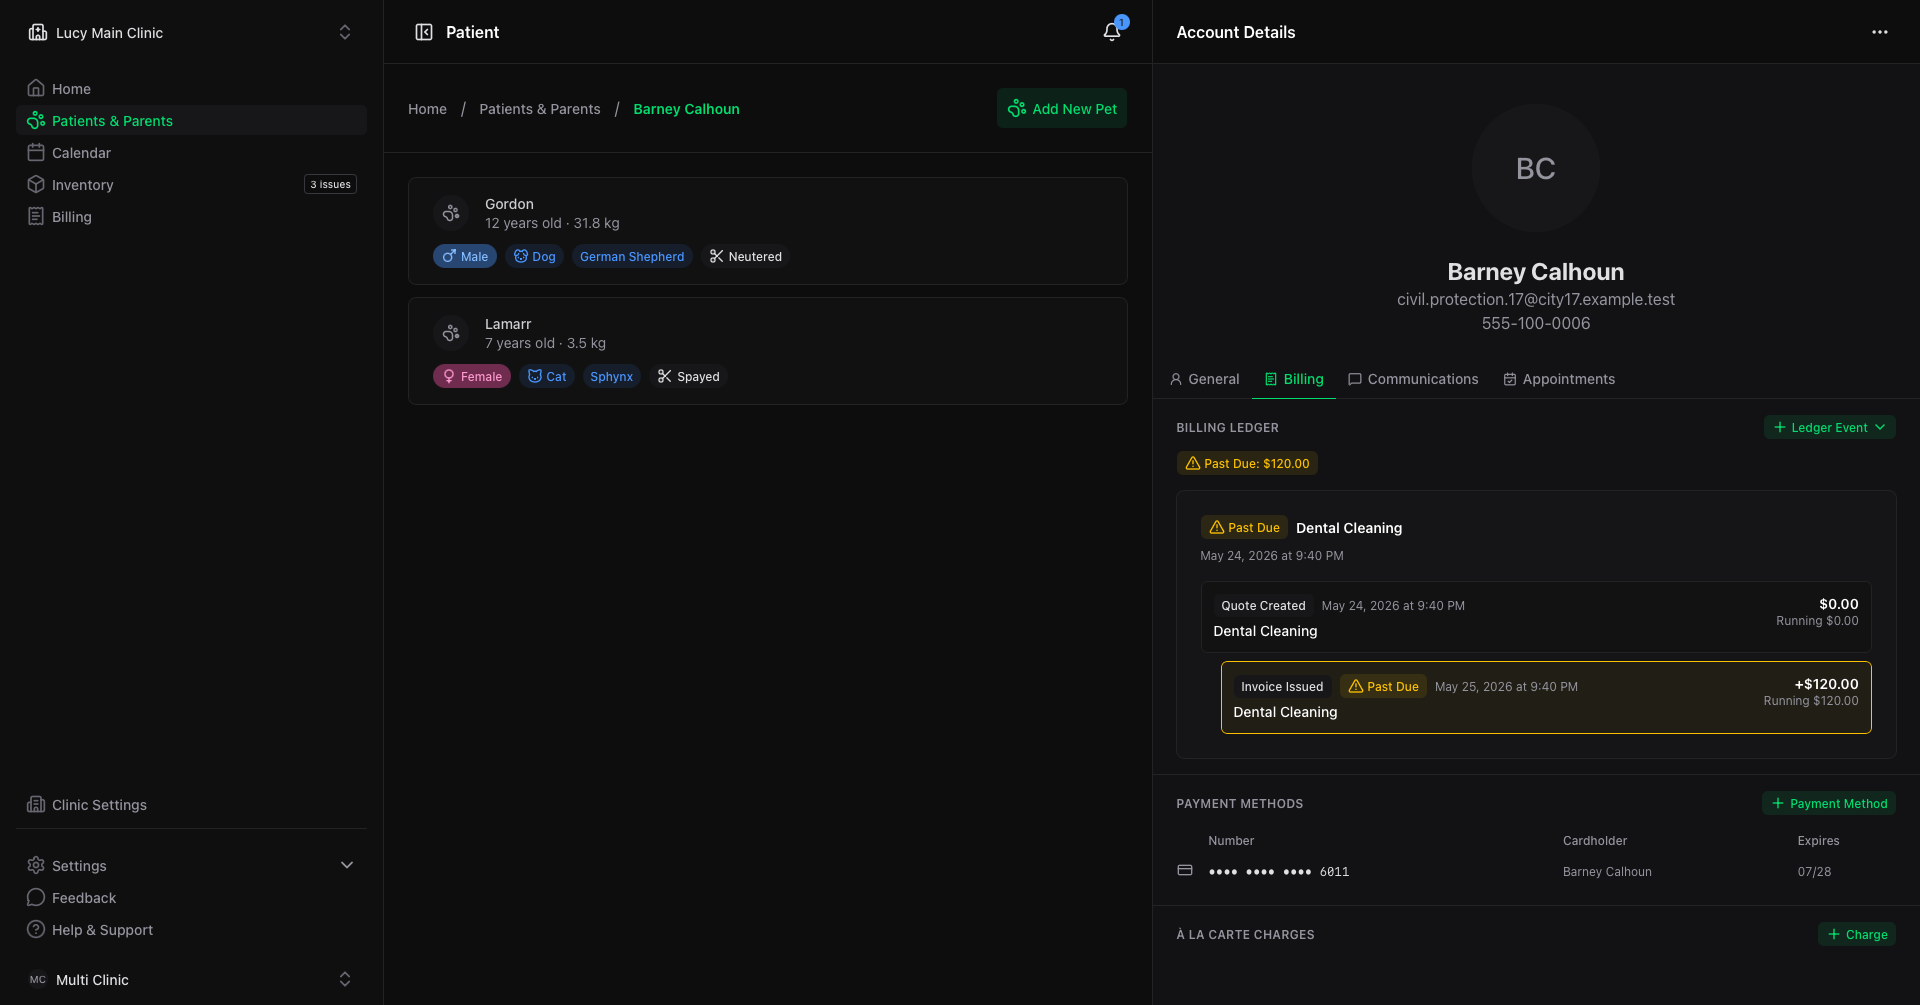Viewport: 1920px width, 1005px height.
Task: Open Multi Clinic account switcher
Action: click(191, 980)
